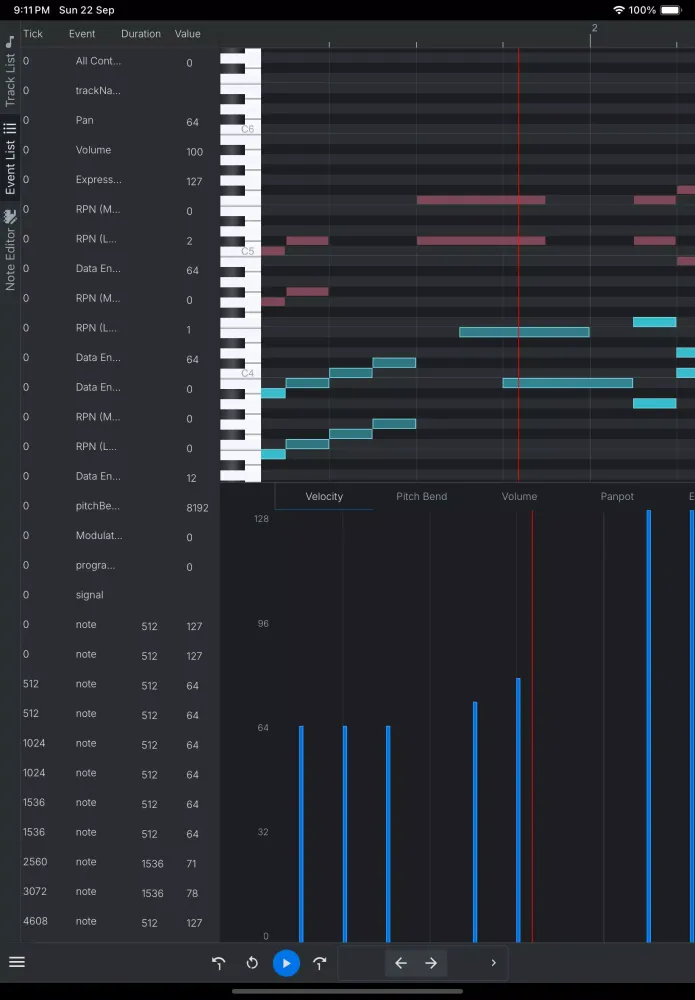Jump back one measure with the rewind icon
This screenshot has width=695, height=1000.
point(218,963)
